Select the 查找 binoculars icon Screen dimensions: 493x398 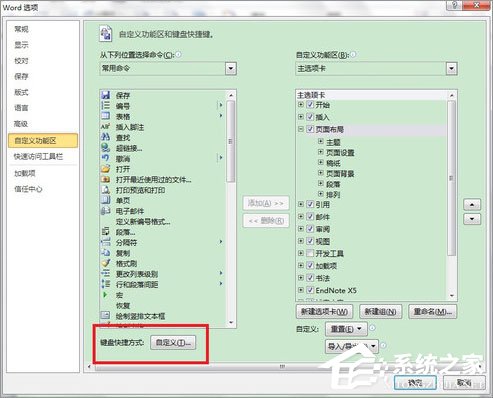105,137
